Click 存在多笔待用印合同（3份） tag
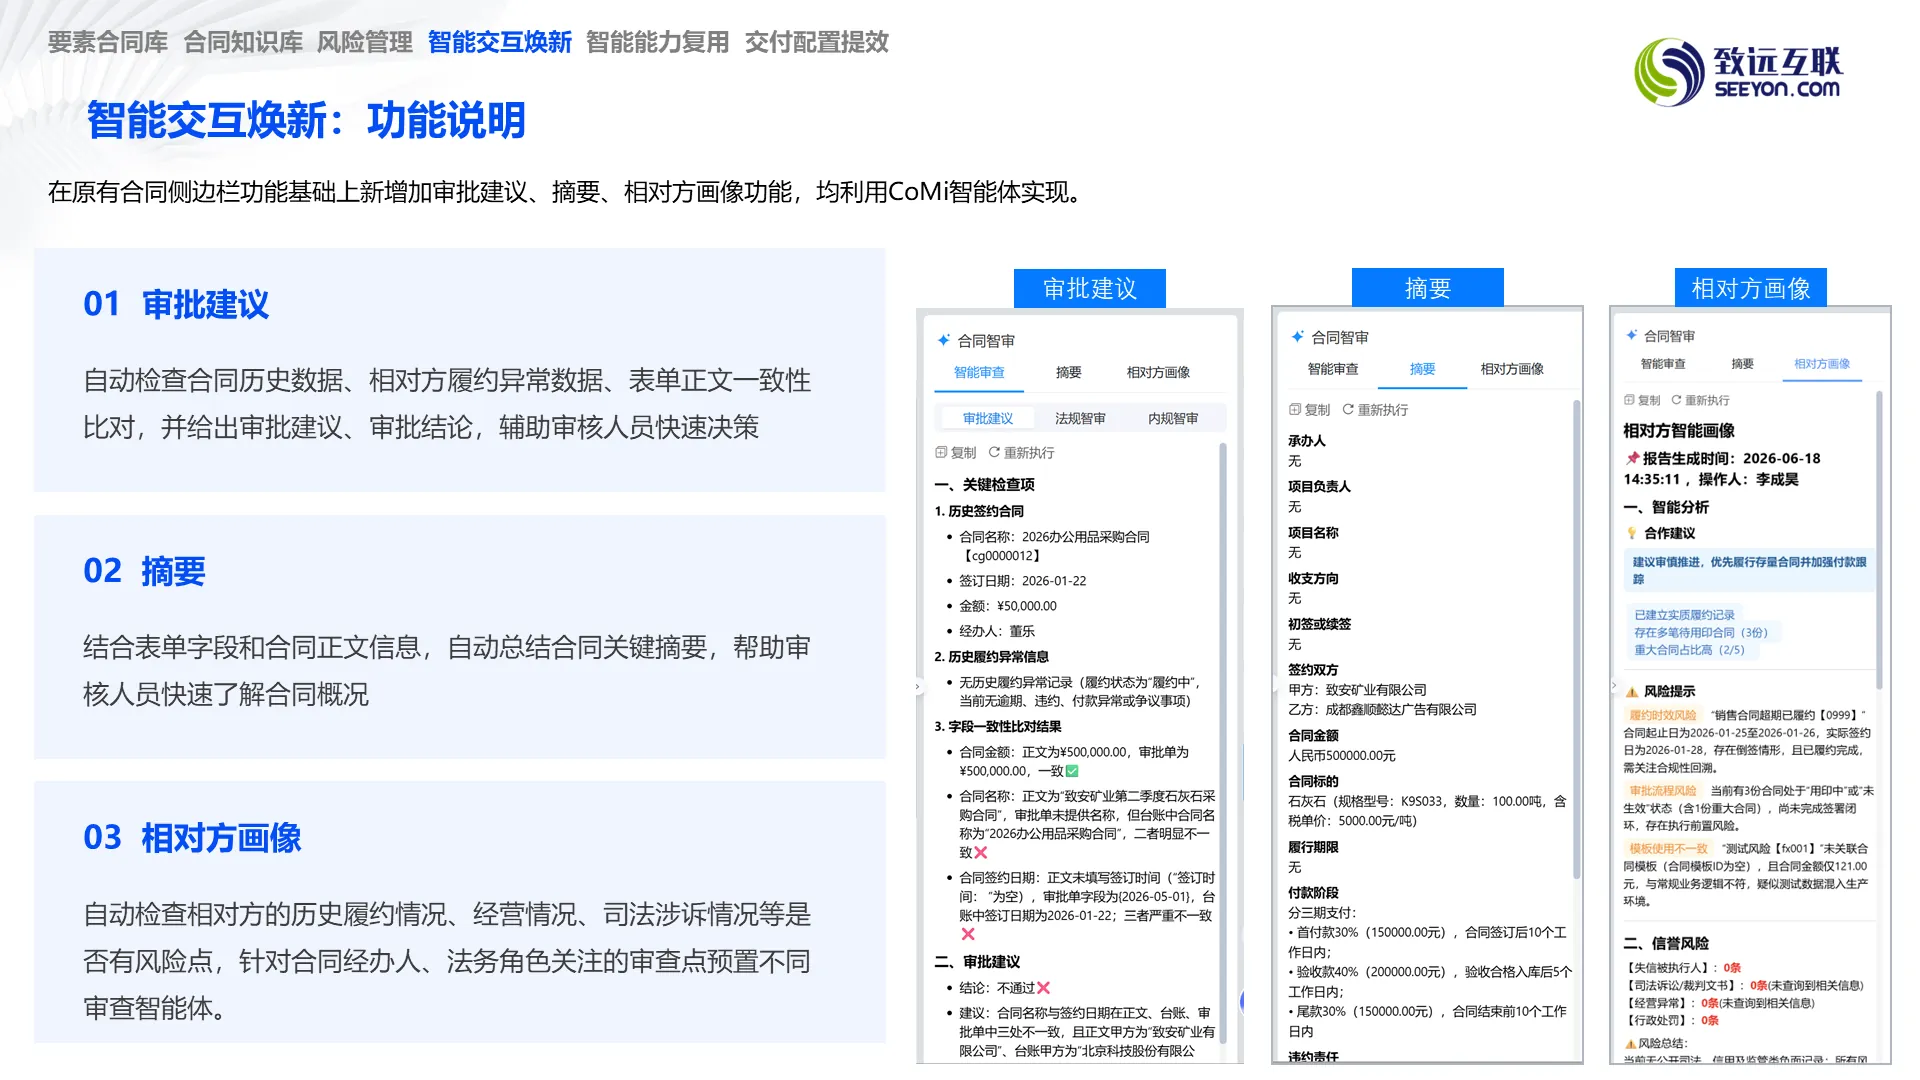1920x1080 pixels. tap(1701, 632)
